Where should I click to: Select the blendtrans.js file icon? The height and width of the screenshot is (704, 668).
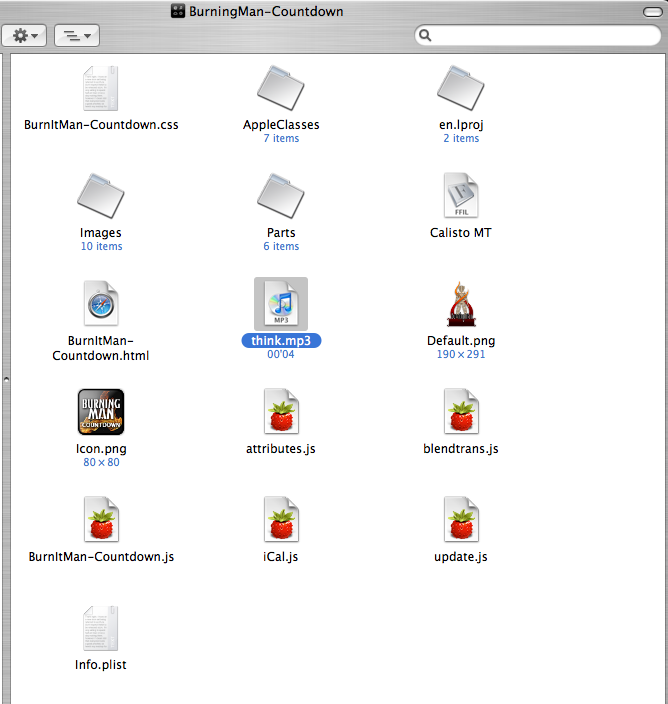point(461,411)
